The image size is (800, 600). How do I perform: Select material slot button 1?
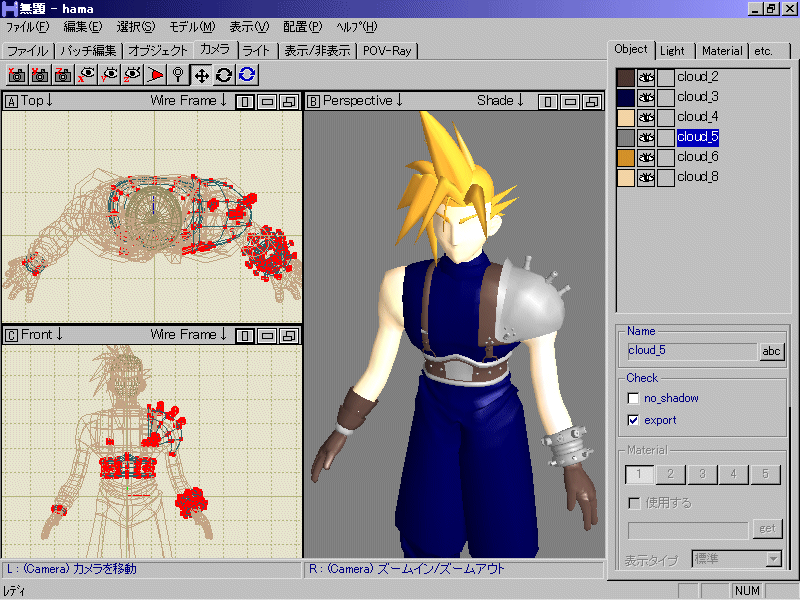639,474
